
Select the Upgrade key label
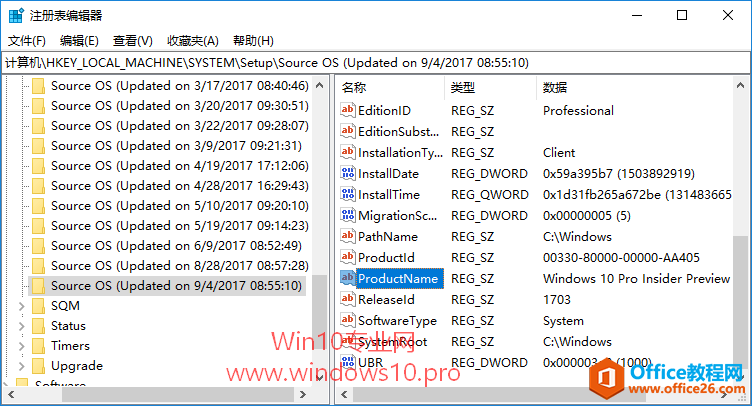click(x=77, y=366)
